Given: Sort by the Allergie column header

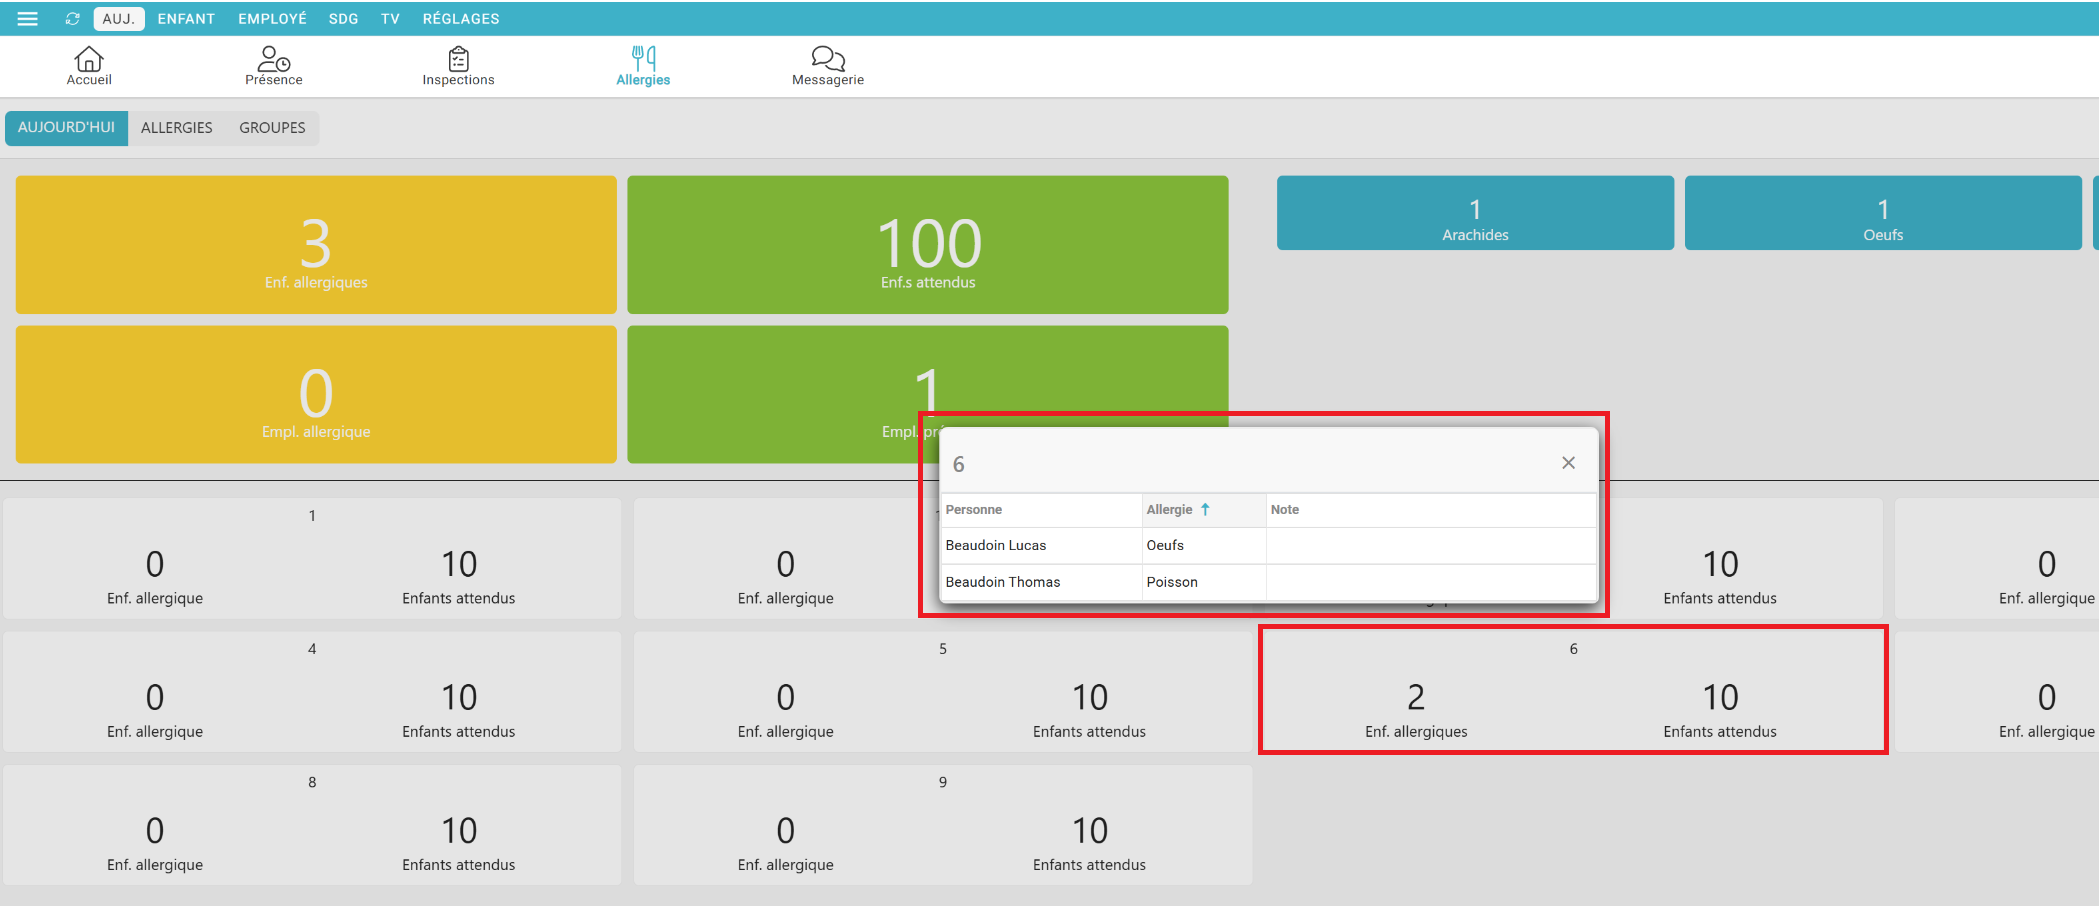Looking at the screenshot, I should [1170, 510].
